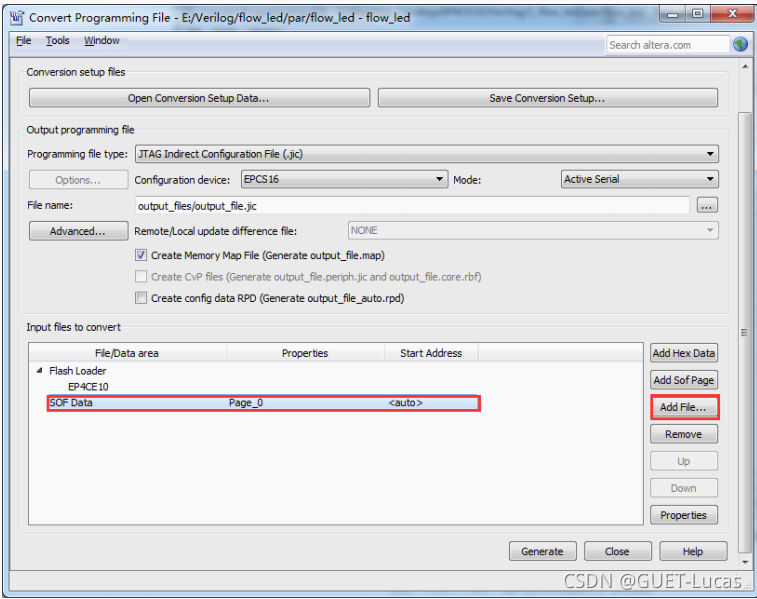Click the Close button at the bottom

[617, 551]
